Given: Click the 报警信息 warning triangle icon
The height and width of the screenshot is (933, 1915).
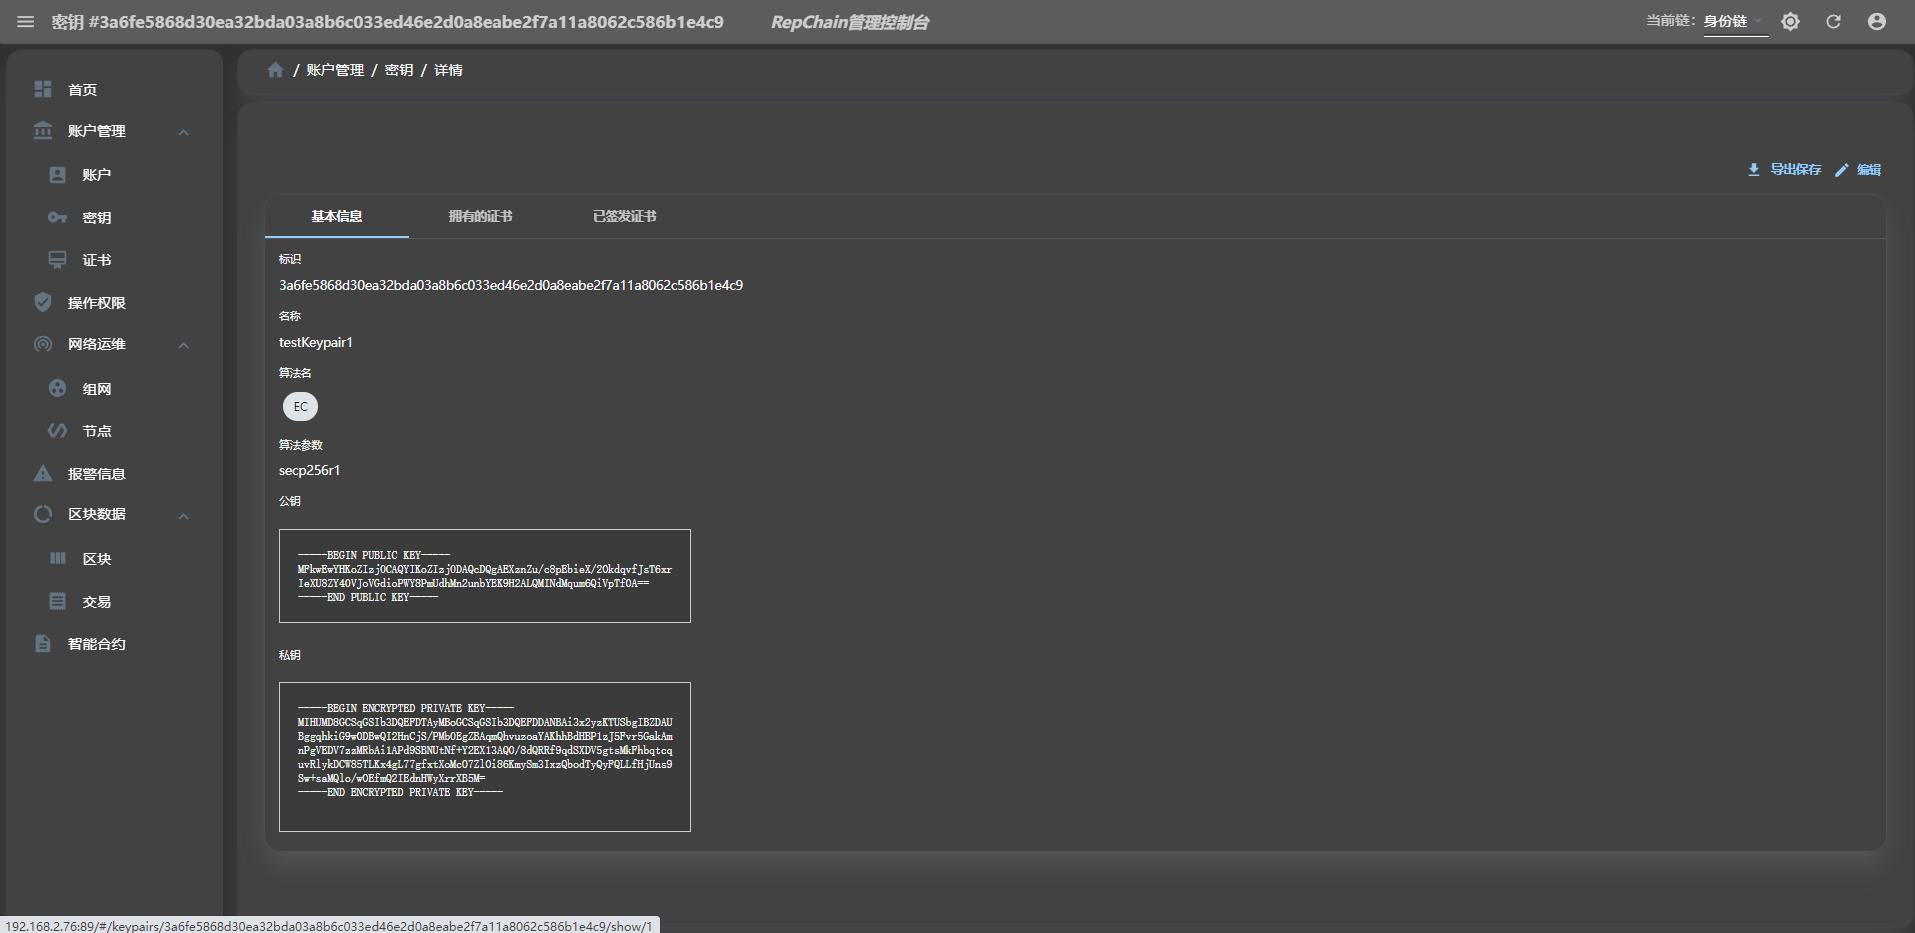Looking at the screenshot, I should tap(43, 473).
